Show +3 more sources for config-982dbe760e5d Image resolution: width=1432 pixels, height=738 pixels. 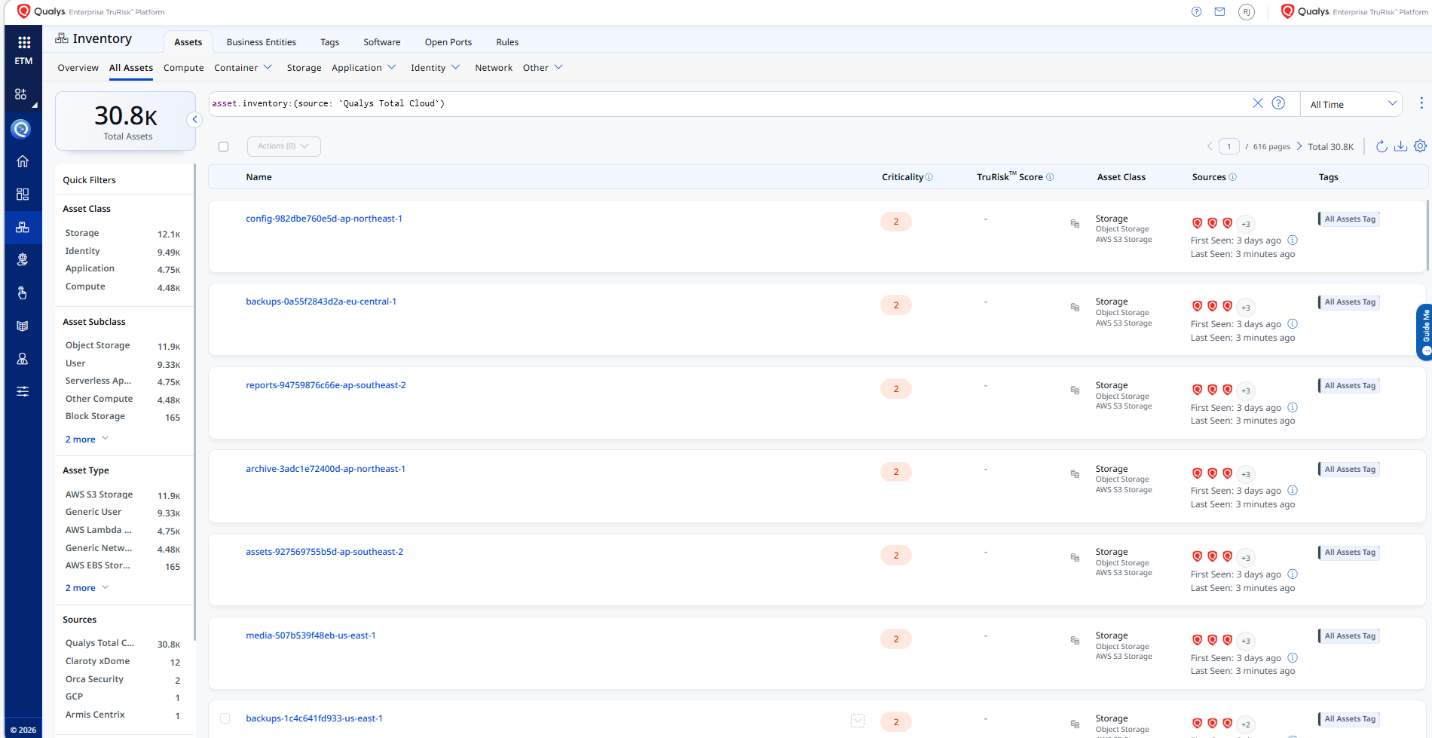click(1246, 223)
